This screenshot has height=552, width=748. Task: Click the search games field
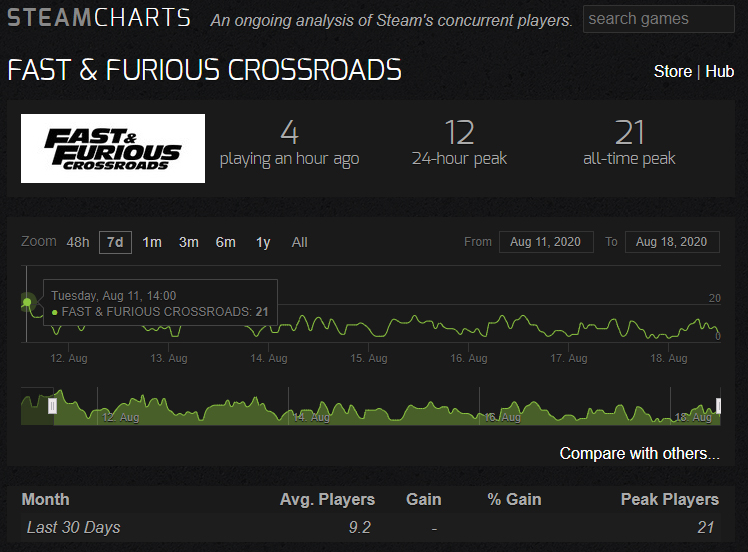[658, 19]
